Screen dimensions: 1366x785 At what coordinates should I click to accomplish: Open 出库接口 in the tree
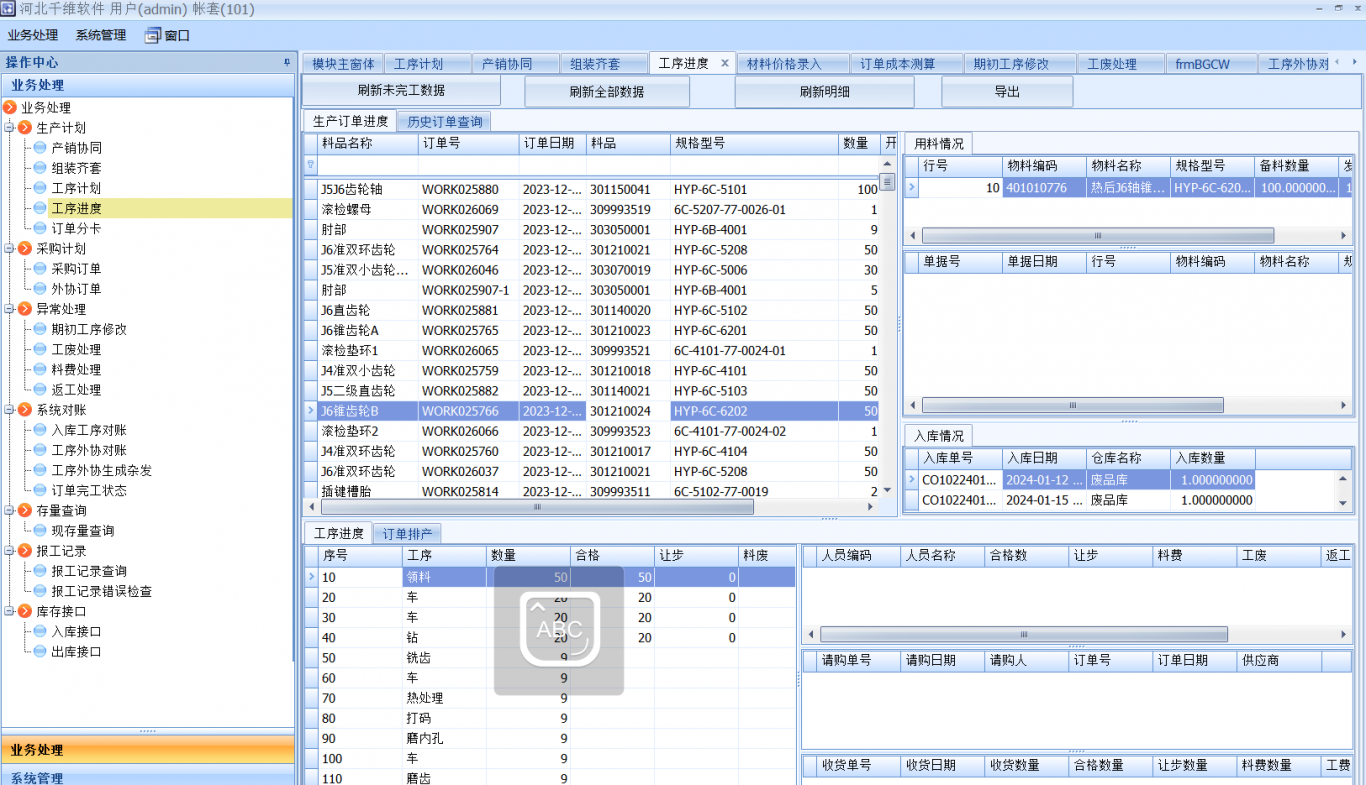click(76, 652)
